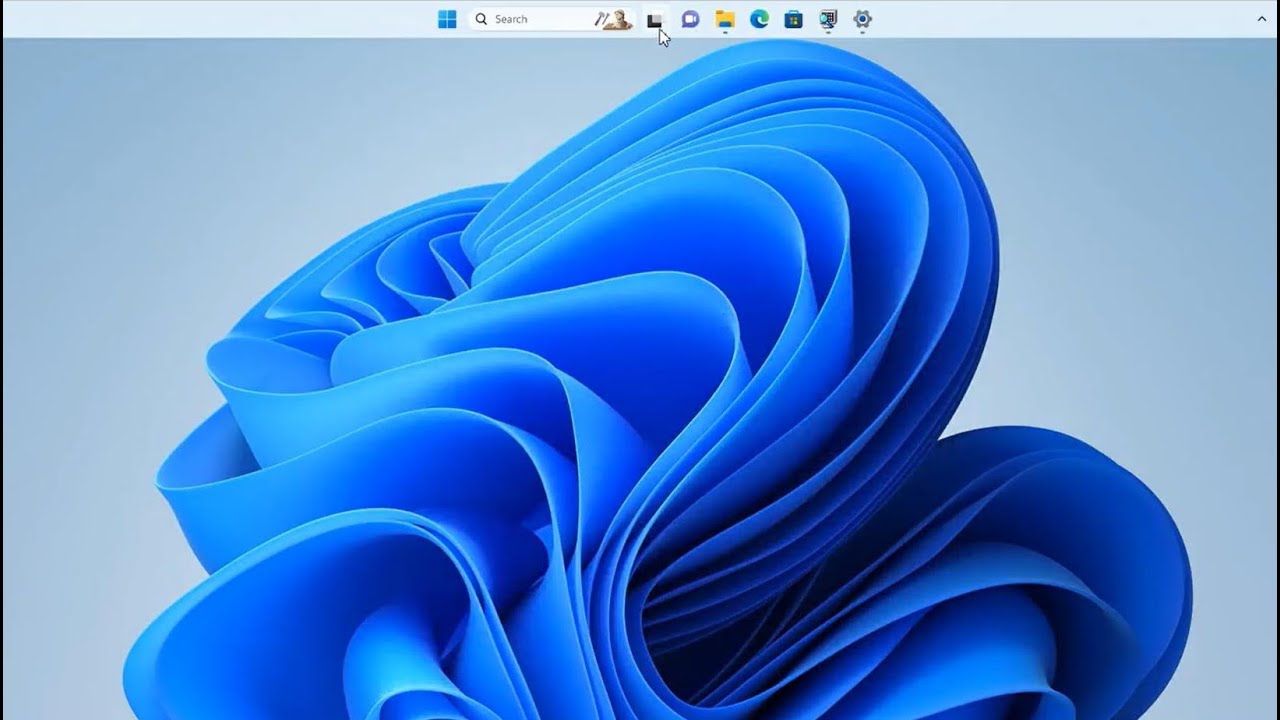1280x720 pixels.
Task: Open the Microsoft Store app
Action: (x=794, y=19)
